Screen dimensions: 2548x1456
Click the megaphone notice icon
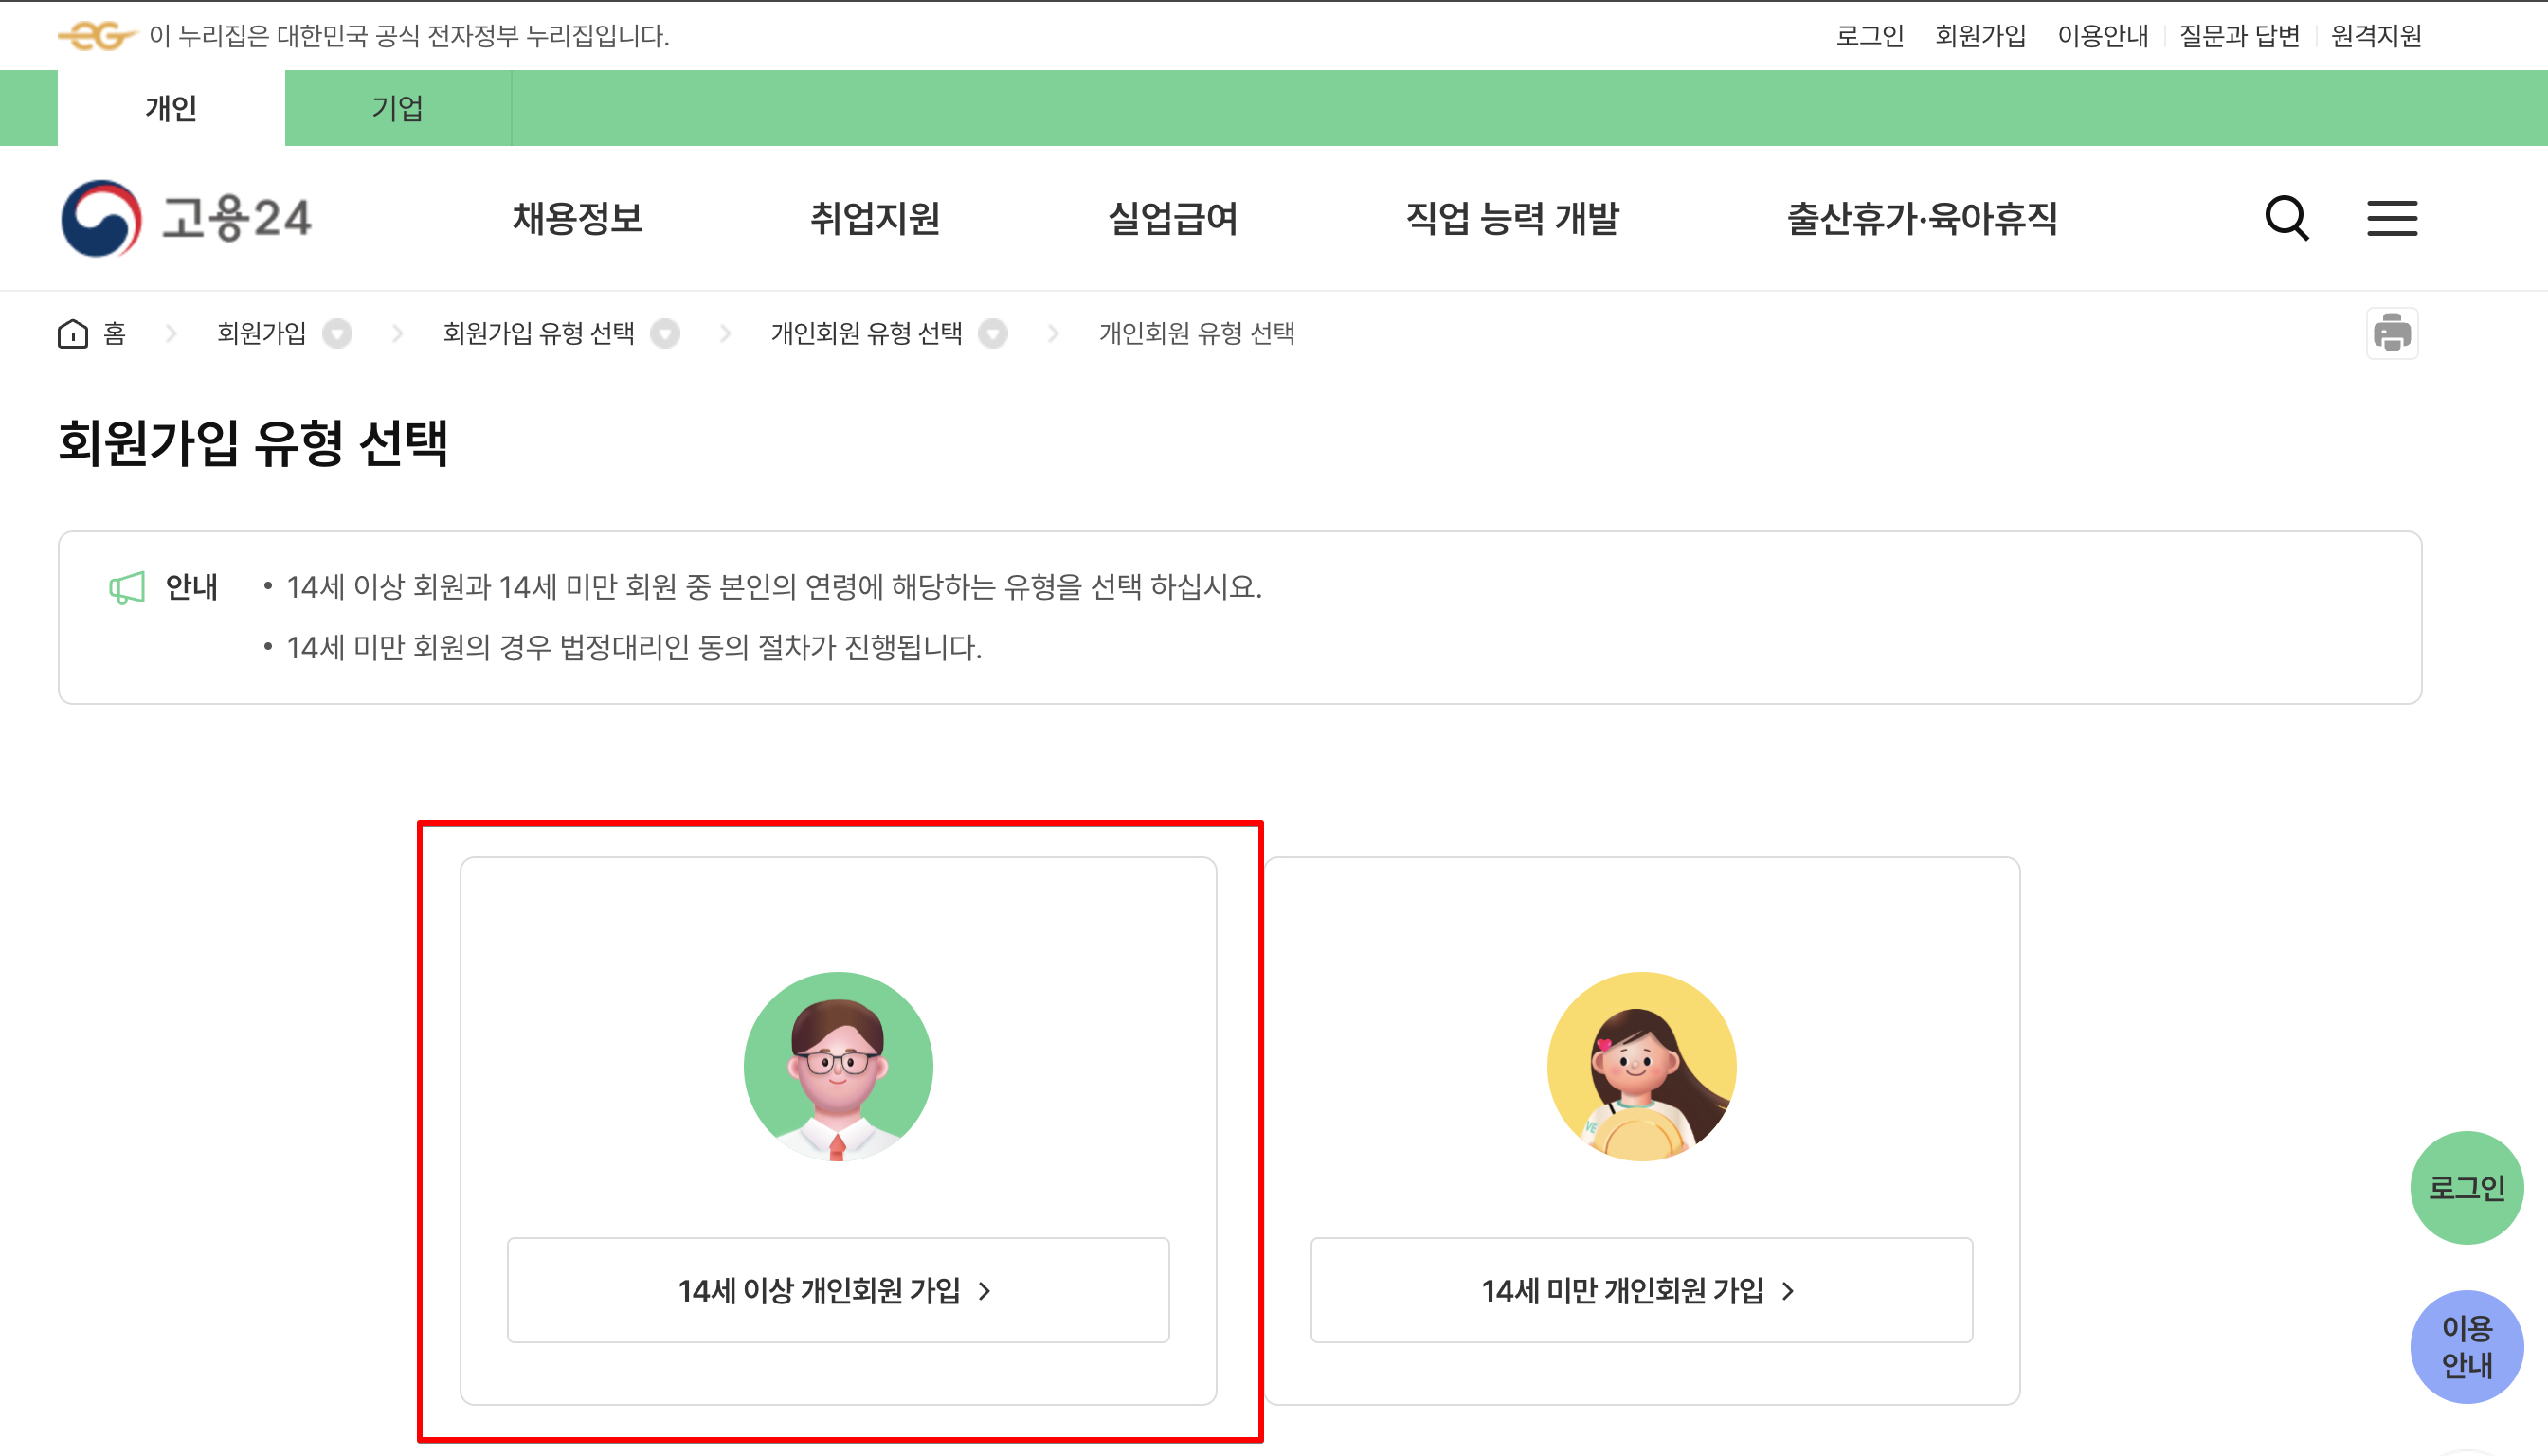(x=127, y=587)
